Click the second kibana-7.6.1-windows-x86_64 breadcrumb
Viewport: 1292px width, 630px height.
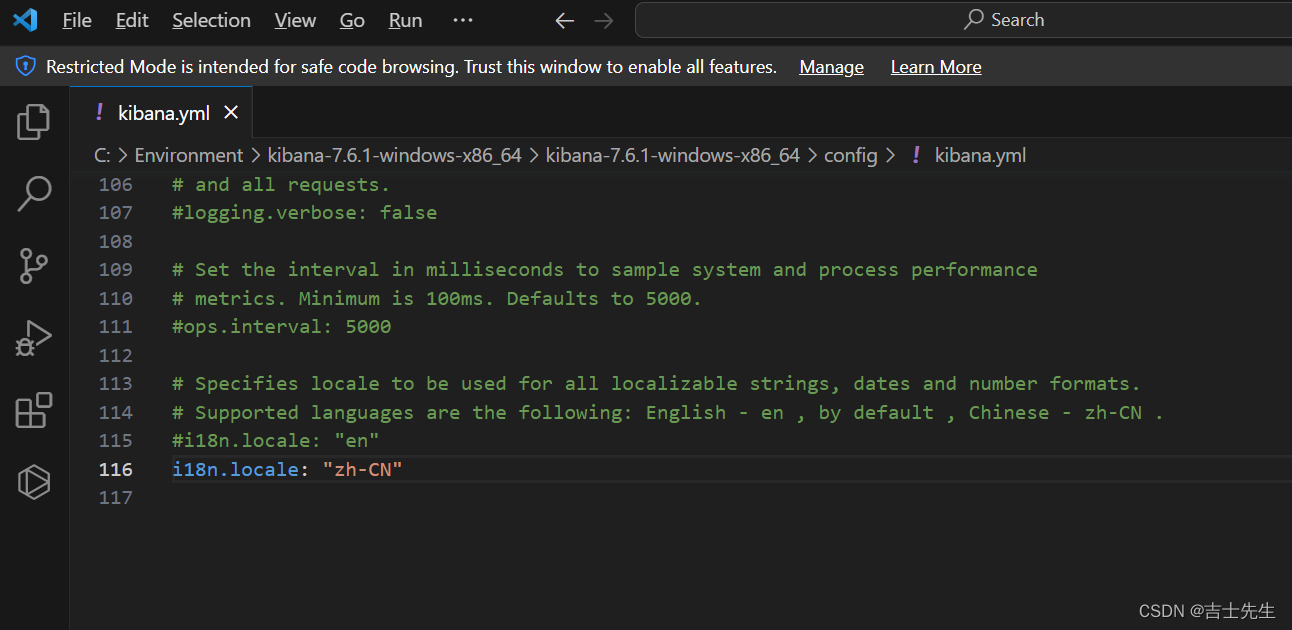click(673, 155)
